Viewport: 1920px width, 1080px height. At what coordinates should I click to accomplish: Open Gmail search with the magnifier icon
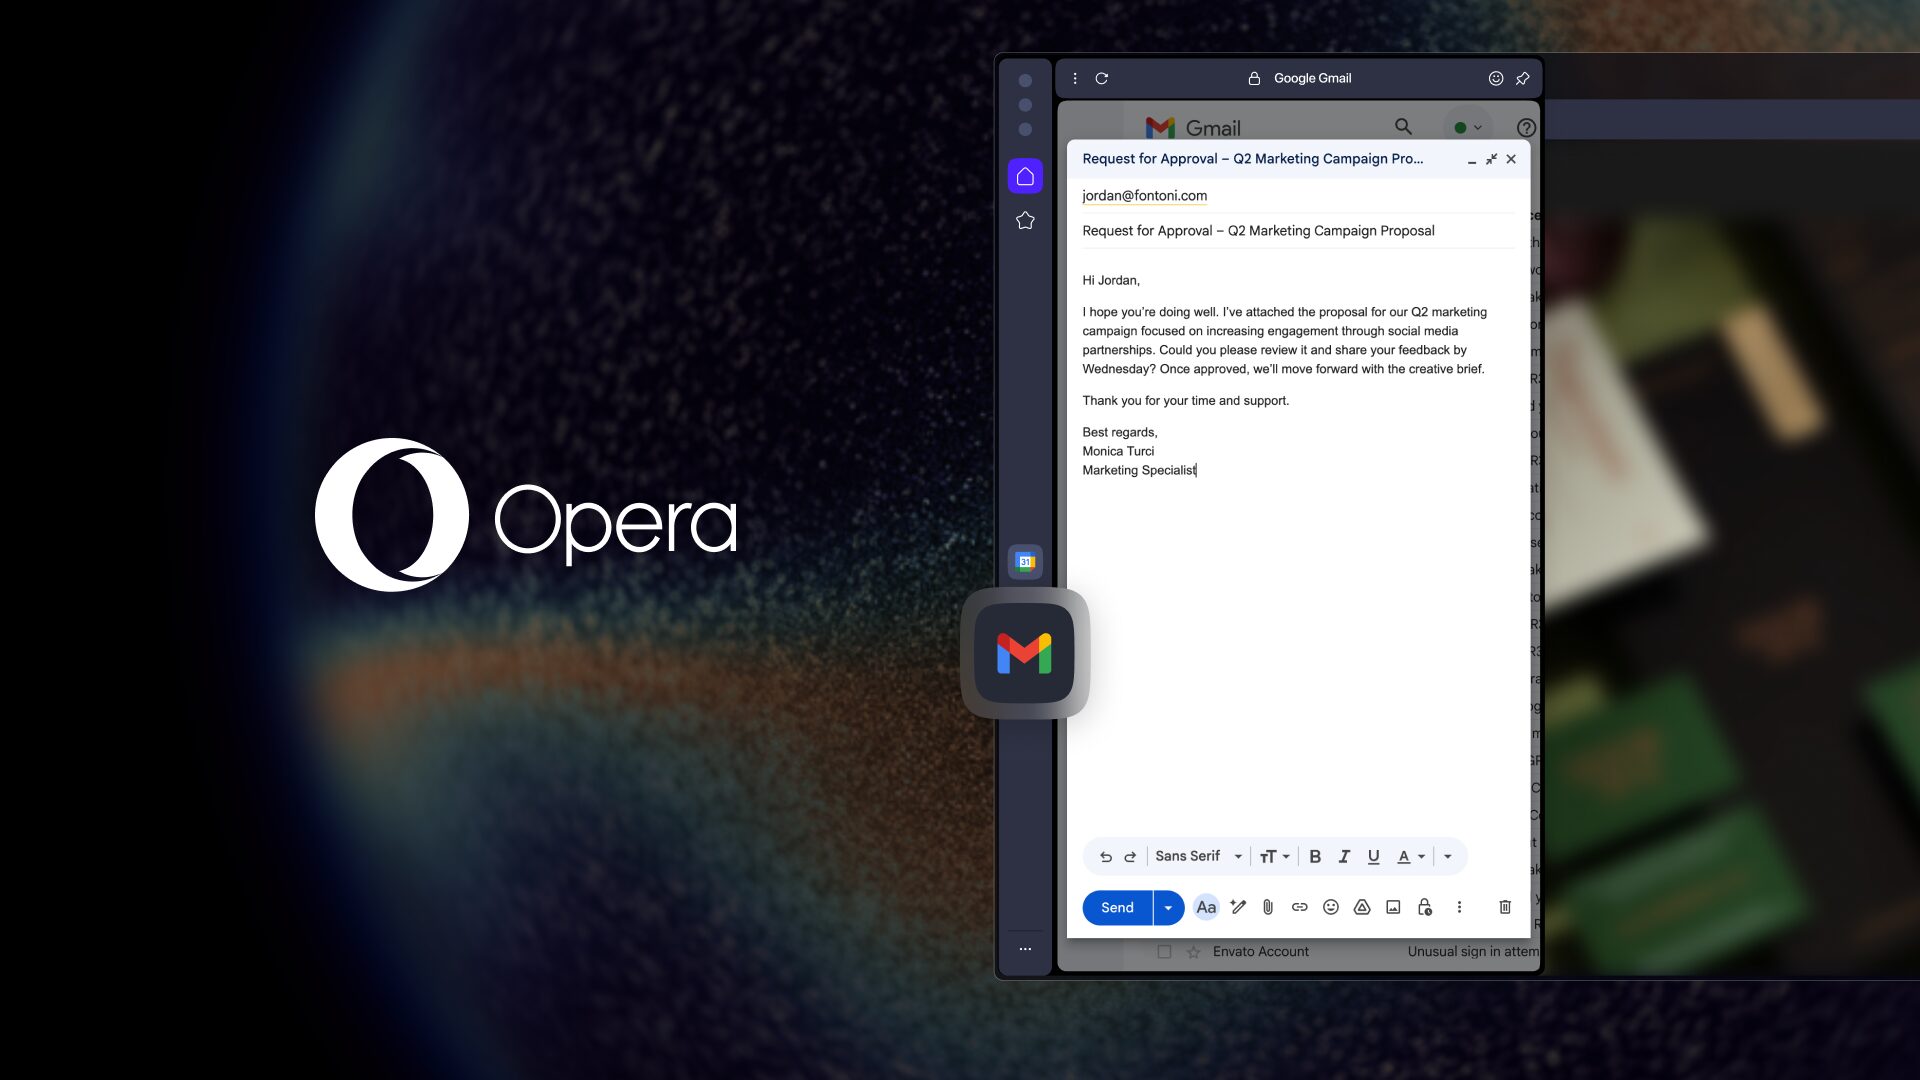(x=1403, y=127)
